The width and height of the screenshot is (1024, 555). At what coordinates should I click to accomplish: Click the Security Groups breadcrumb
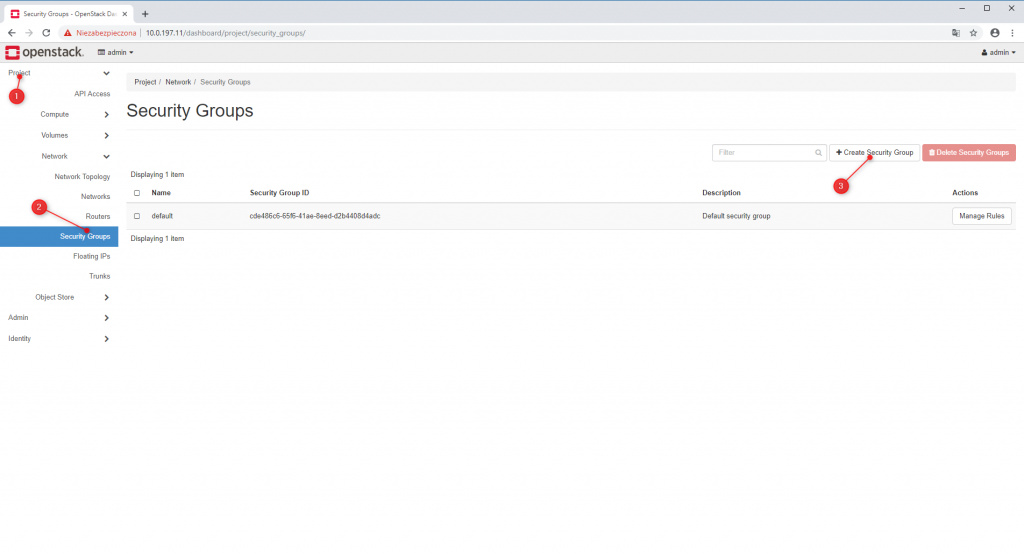[225, 82]
